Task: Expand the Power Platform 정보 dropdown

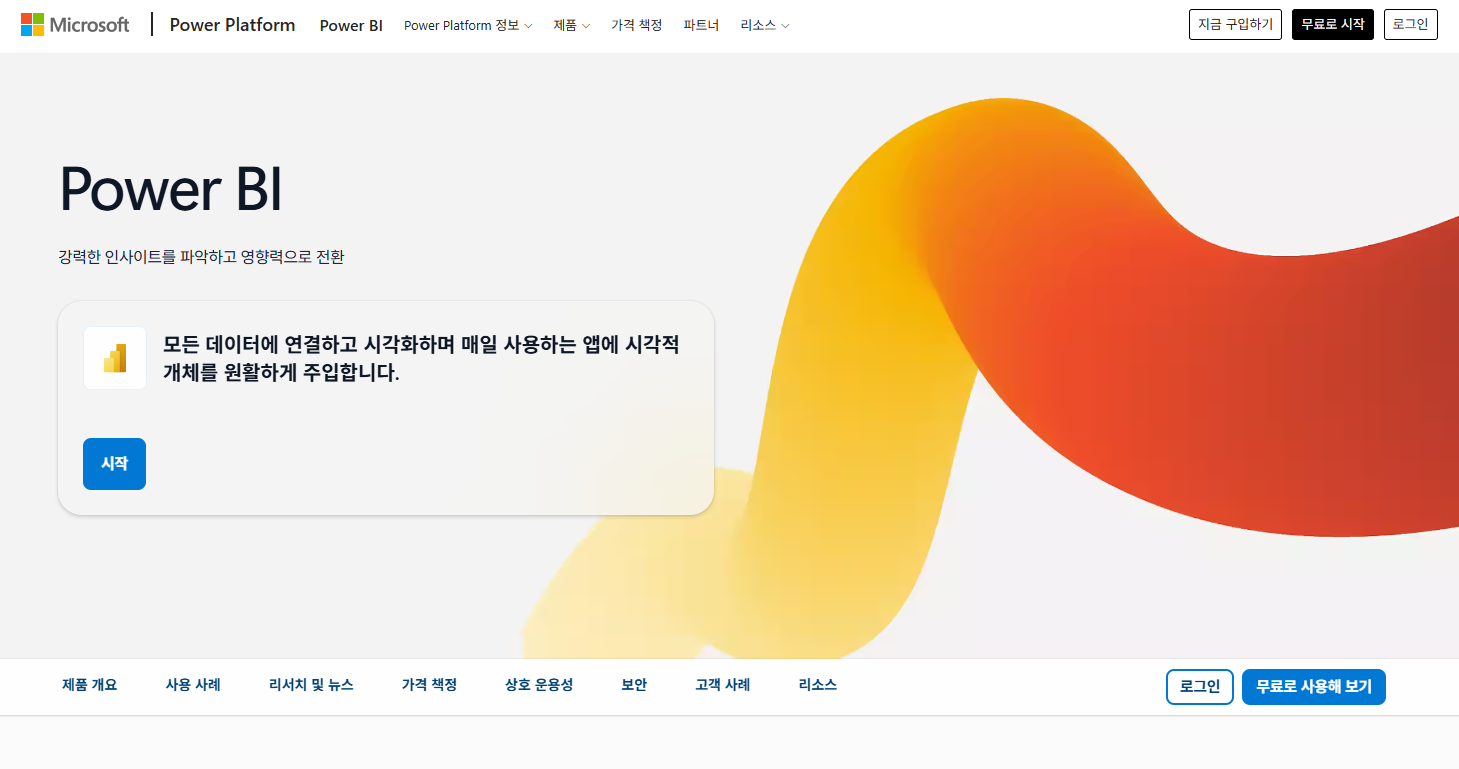Action: (468, 25)
